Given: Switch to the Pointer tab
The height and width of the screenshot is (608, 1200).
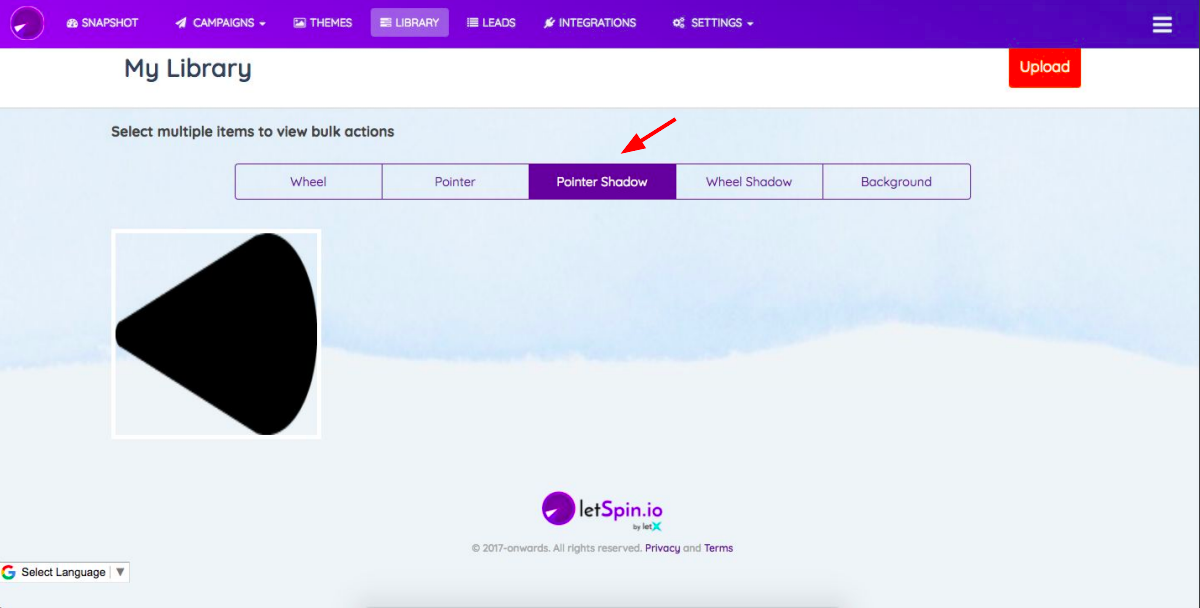Looking at the screenshot, I should point(455,182).
